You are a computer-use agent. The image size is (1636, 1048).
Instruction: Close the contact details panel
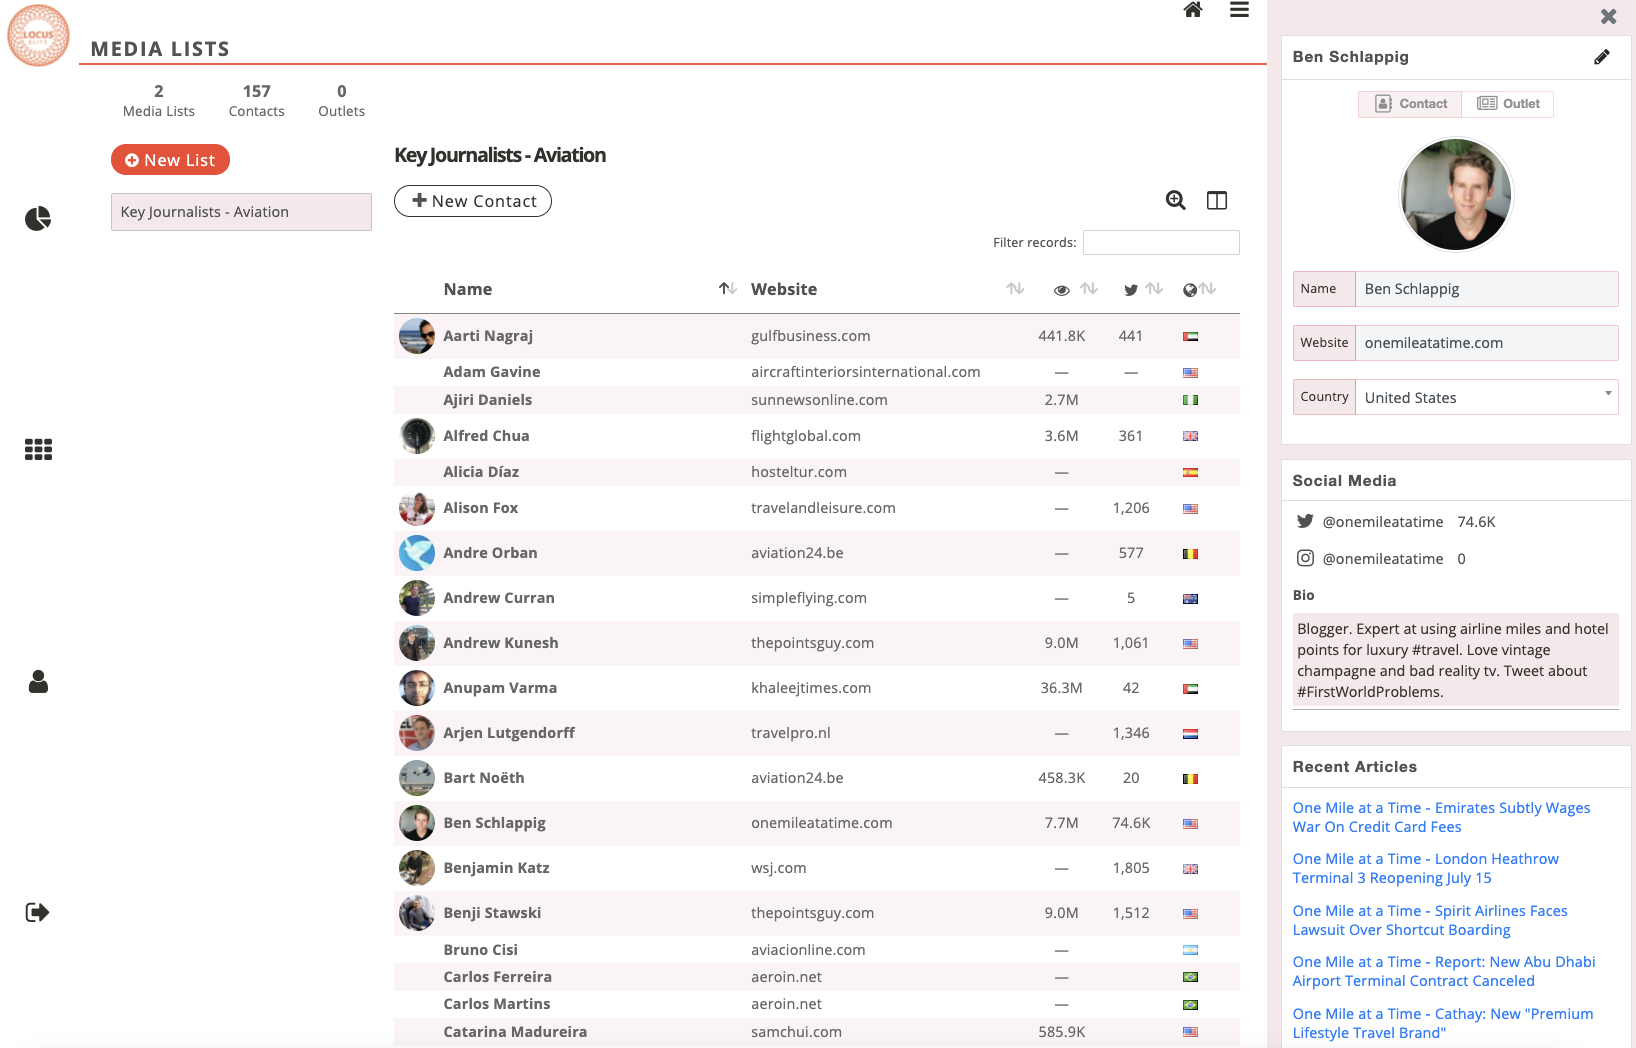[1608, 16]
